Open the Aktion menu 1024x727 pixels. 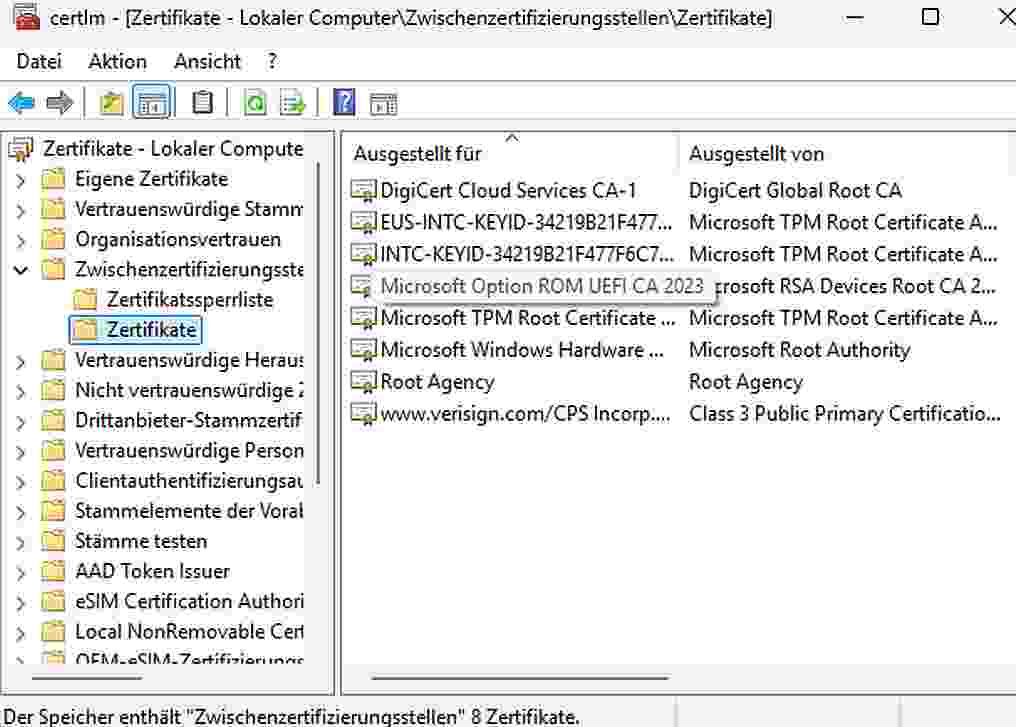pos(117,61)
